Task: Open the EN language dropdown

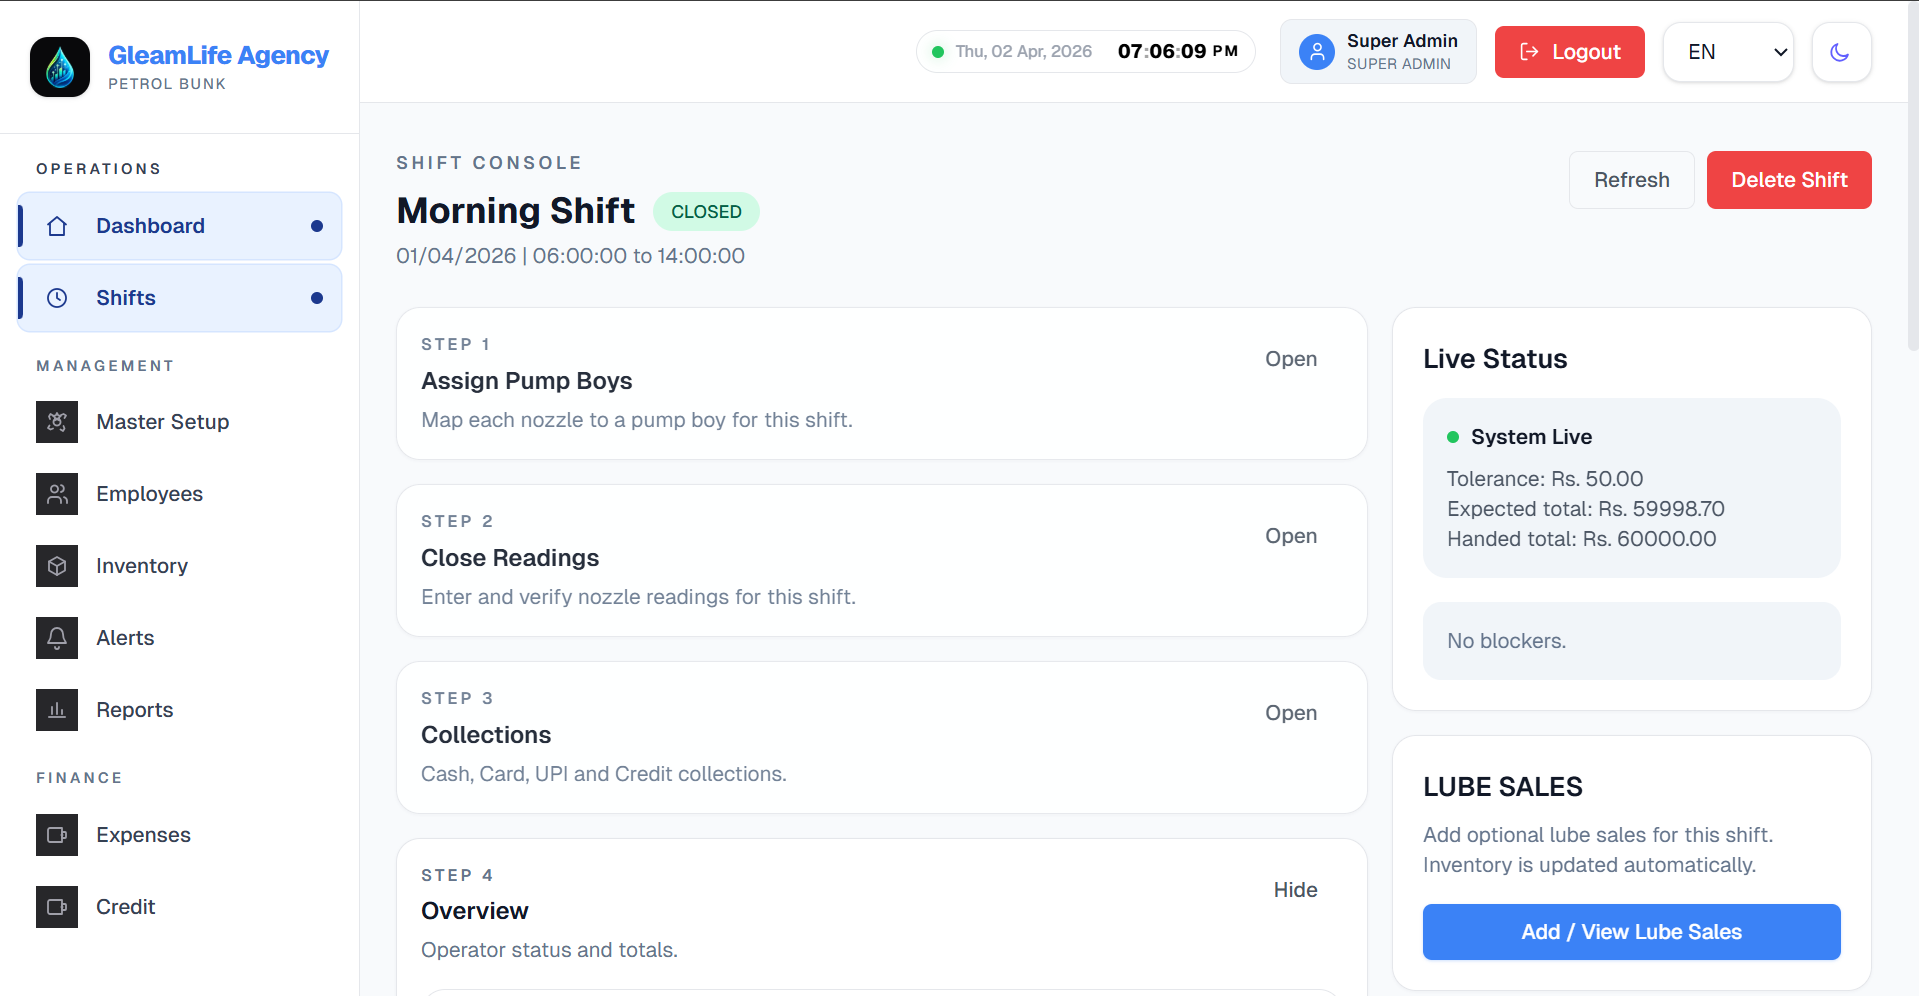Action: (x=1727, y=52)
